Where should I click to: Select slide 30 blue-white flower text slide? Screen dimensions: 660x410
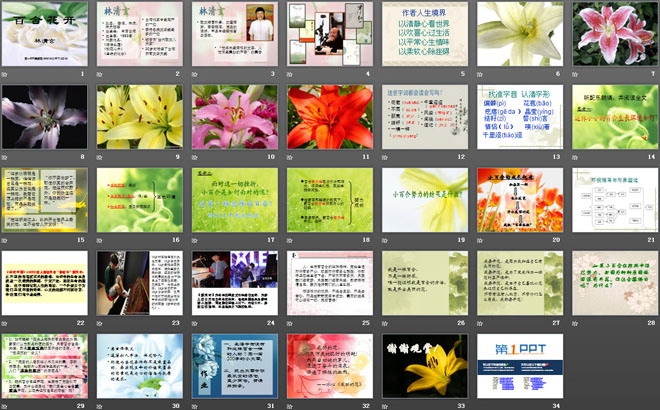(x=140, y=366)
